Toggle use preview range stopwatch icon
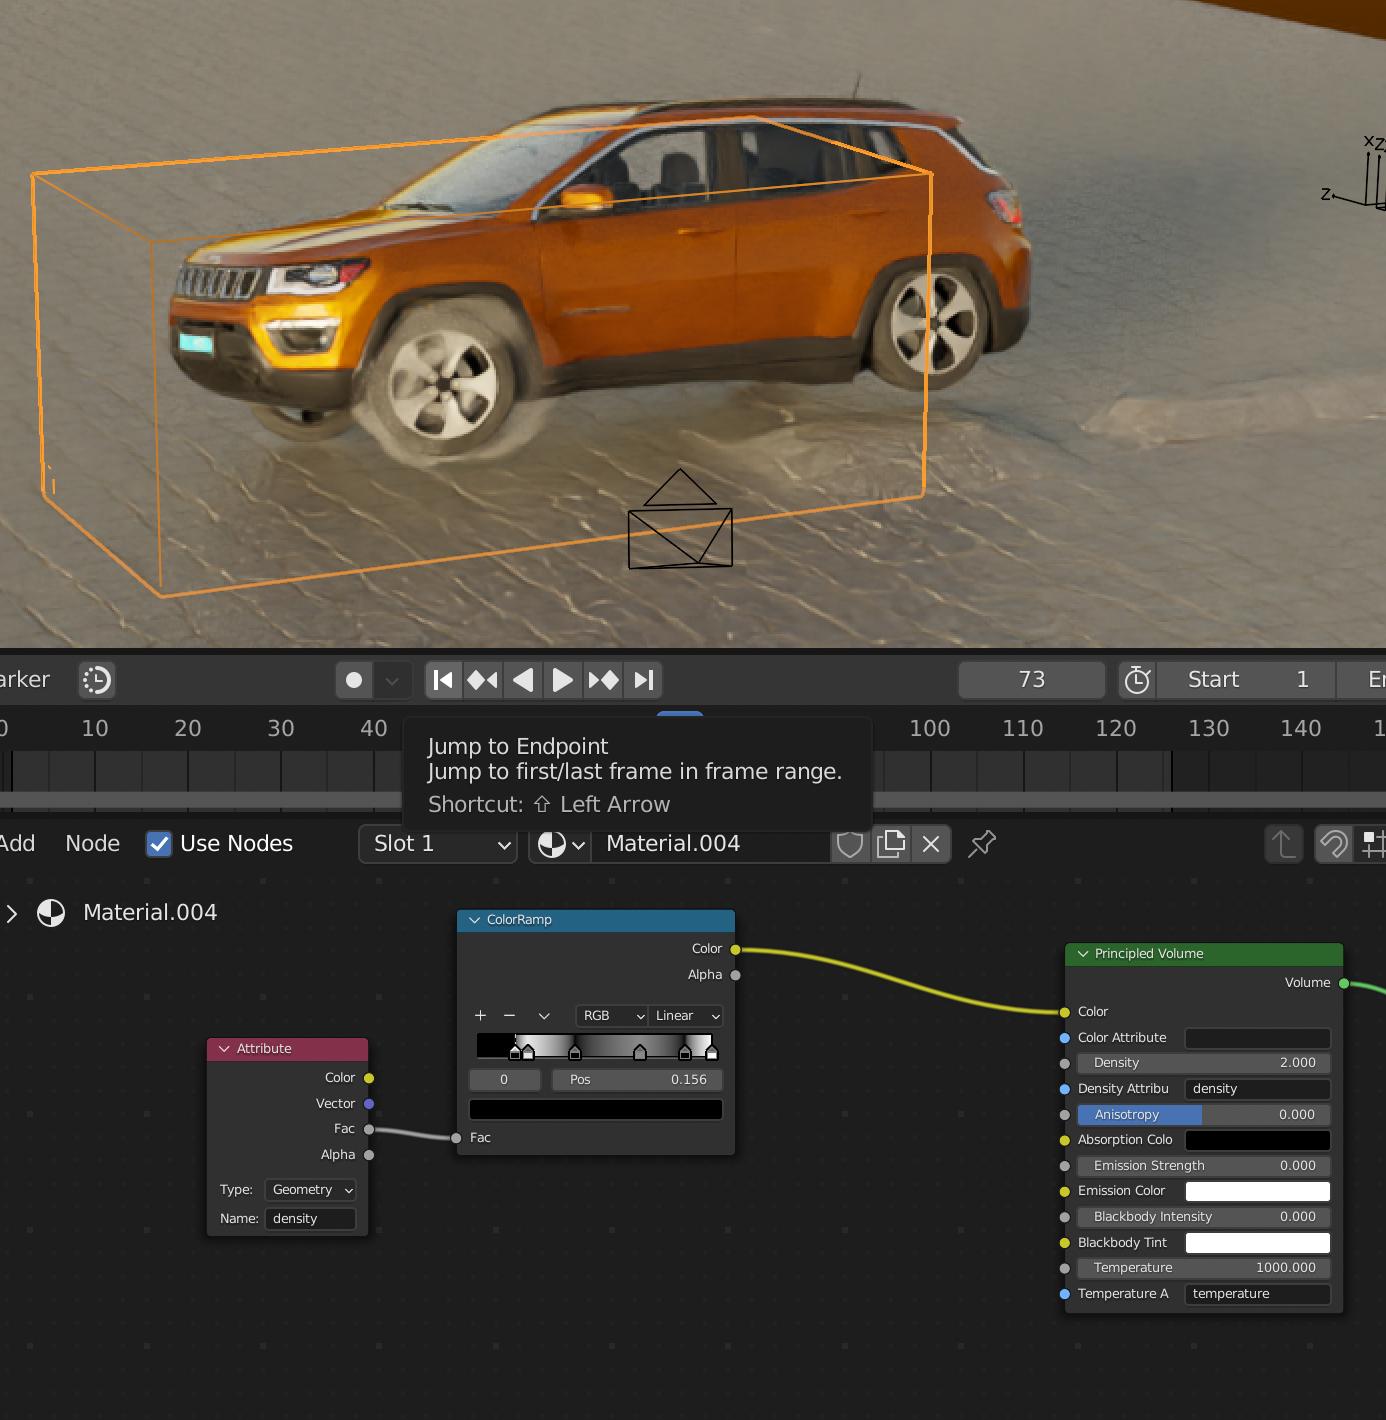The height and width of the screenshot is (1420, 1386). tap(1137, 680)
